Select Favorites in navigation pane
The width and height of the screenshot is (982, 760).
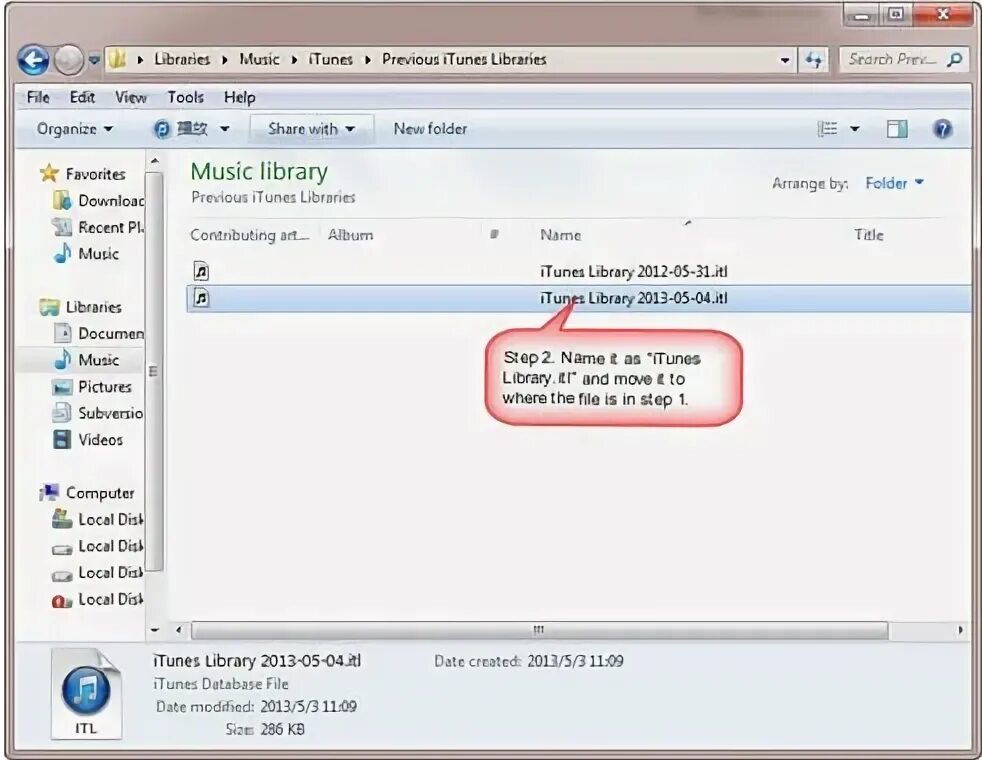coord(95,174)
